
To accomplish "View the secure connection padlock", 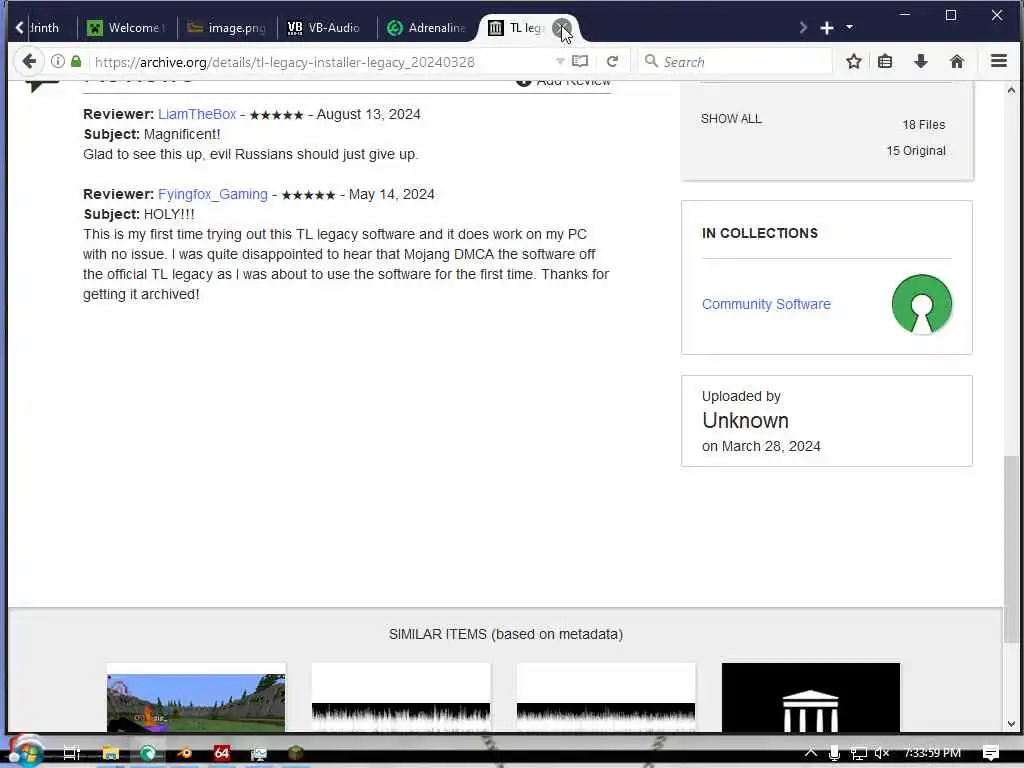I will coord(76,61).
